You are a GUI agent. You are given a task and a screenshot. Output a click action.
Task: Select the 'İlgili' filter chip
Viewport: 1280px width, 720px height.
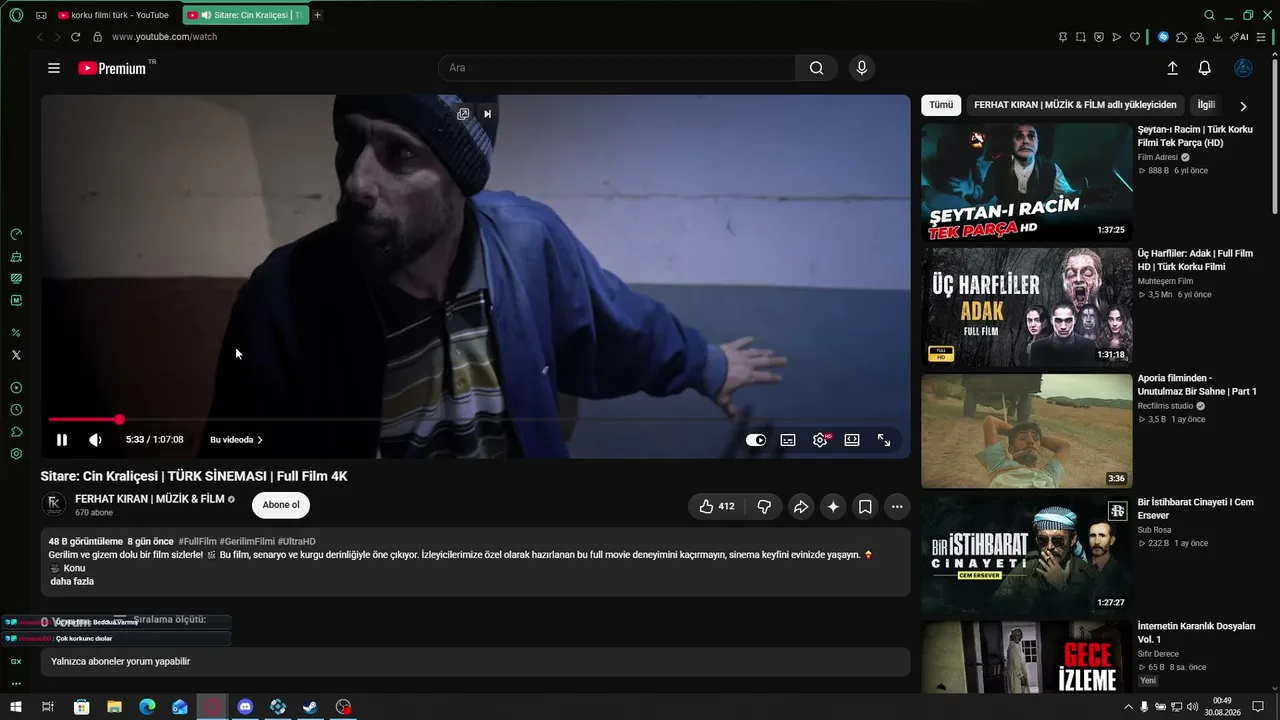pyautogui.click(x=1206, y=104)
